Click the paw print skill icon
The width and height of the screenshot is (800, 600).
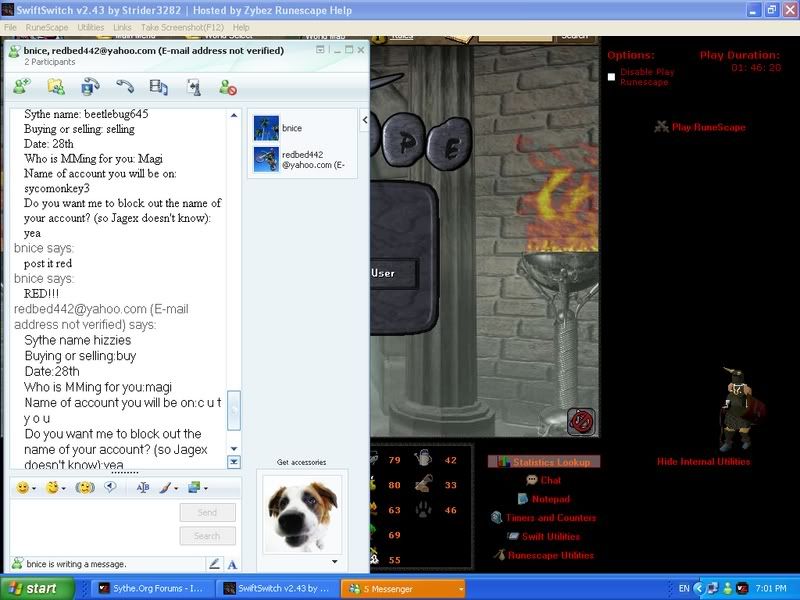tap(423, 509)
